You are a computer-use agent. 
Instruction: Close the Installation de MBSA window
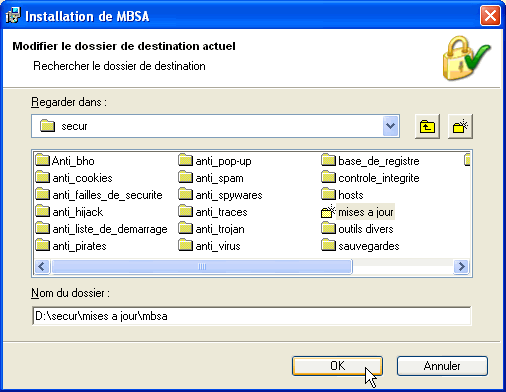490,16
